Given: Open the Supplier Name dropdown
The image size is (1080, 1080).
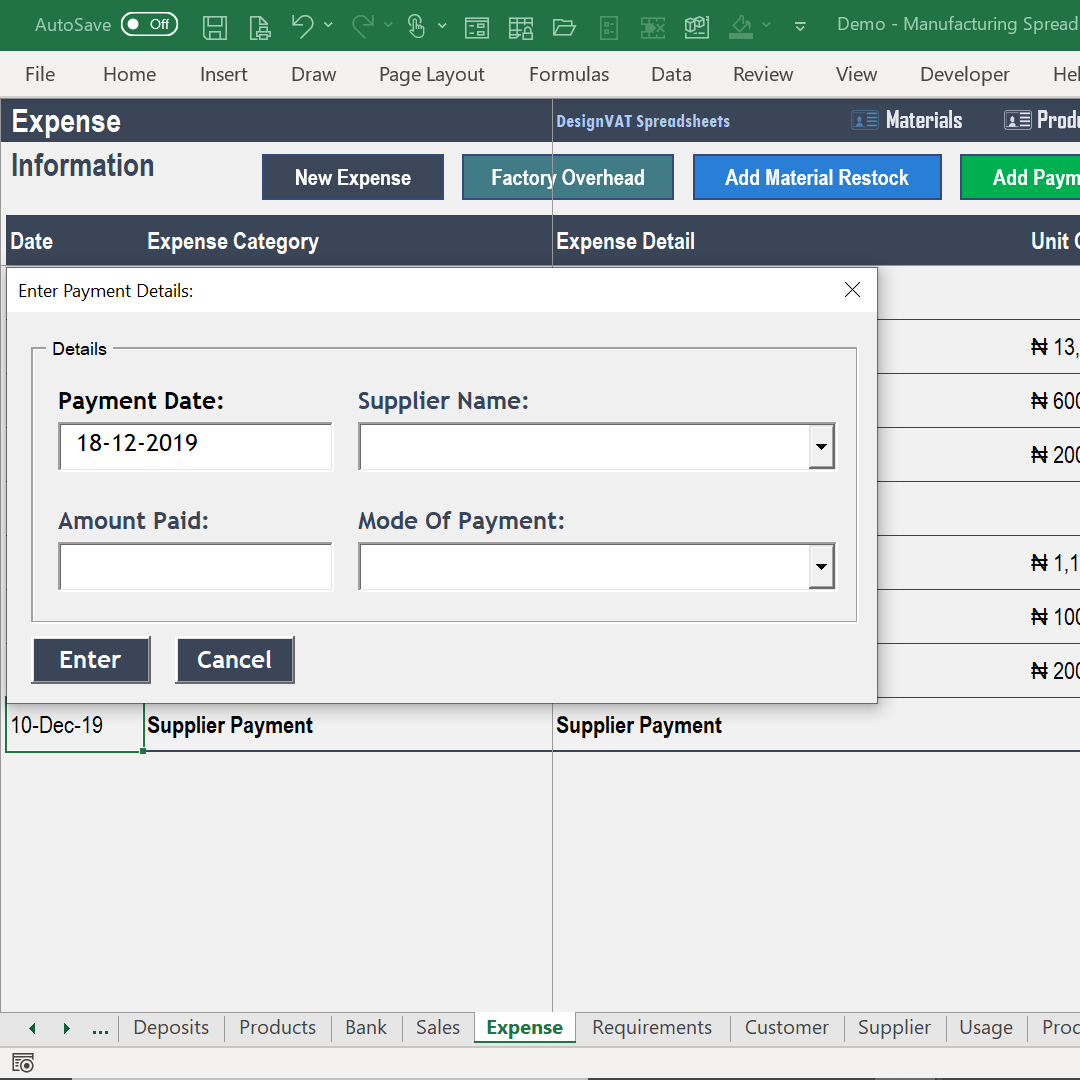Looking at the screenshot, I should pos(821,446).
